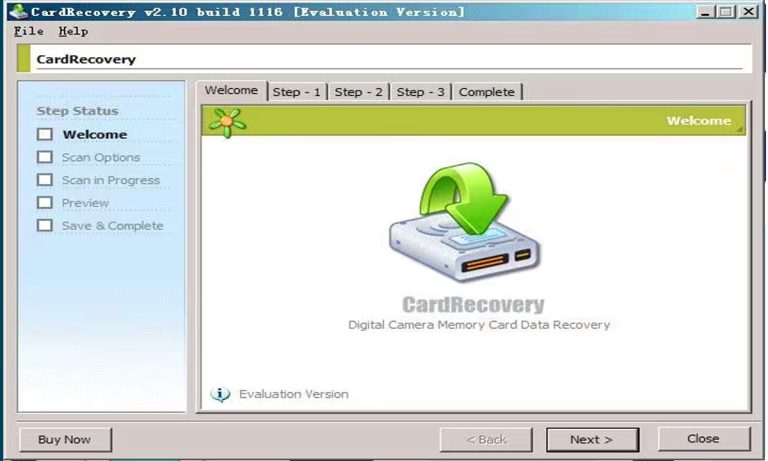Click the 'Save & Complete' step label

113,226
